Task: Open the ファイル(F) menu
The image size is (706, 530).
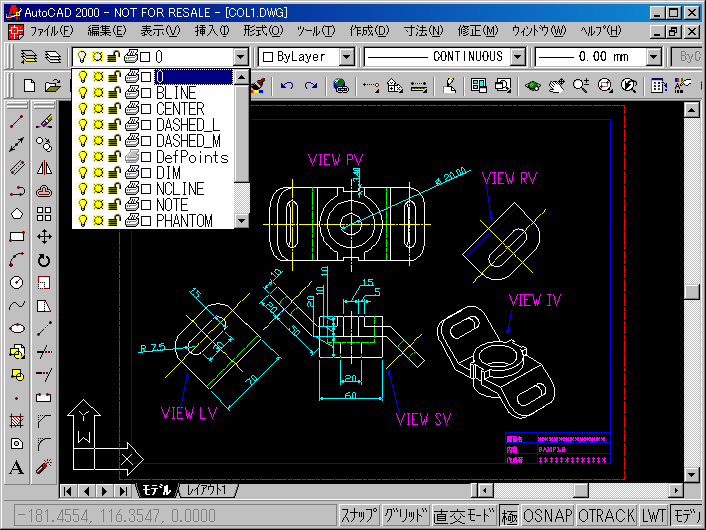Action: 51,31
